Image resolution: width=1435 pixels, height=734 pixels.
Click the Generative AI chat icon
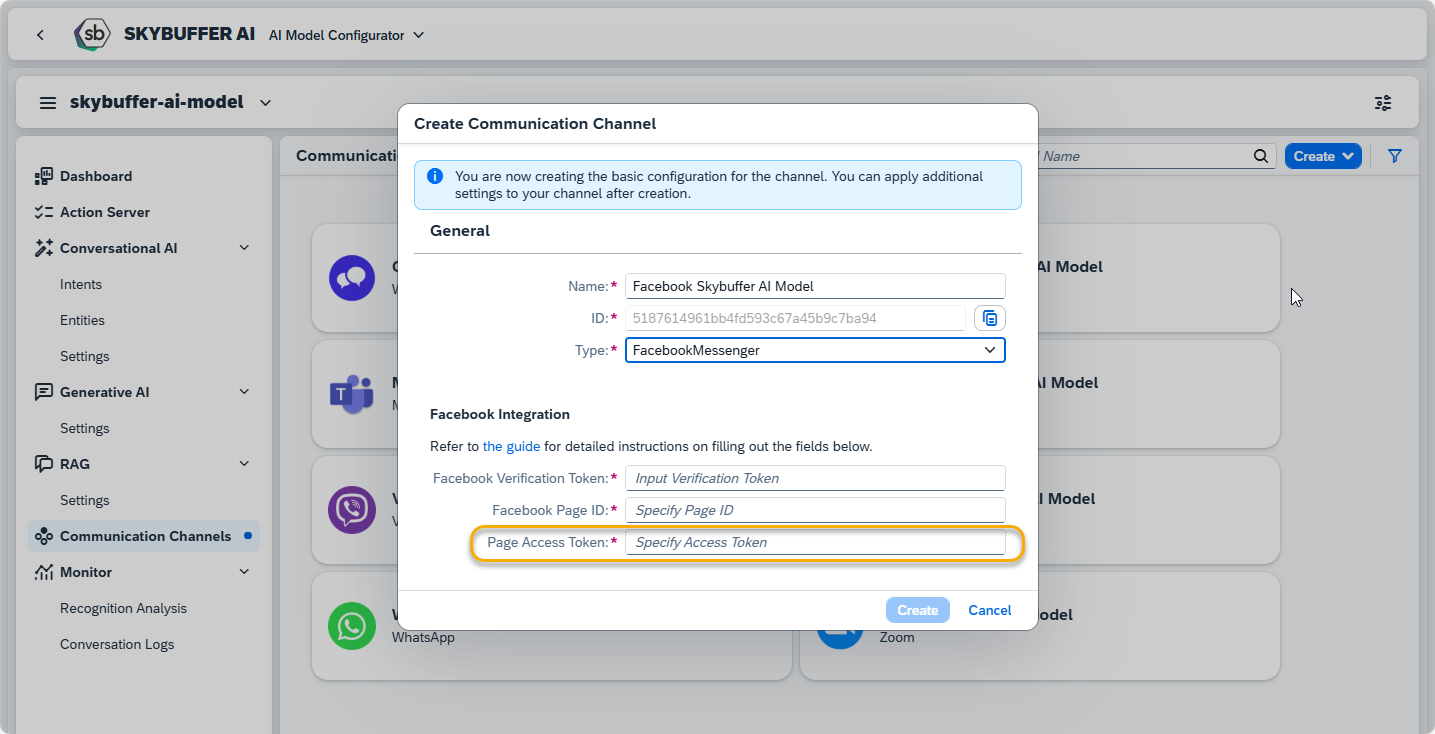[x=43, y=392]
